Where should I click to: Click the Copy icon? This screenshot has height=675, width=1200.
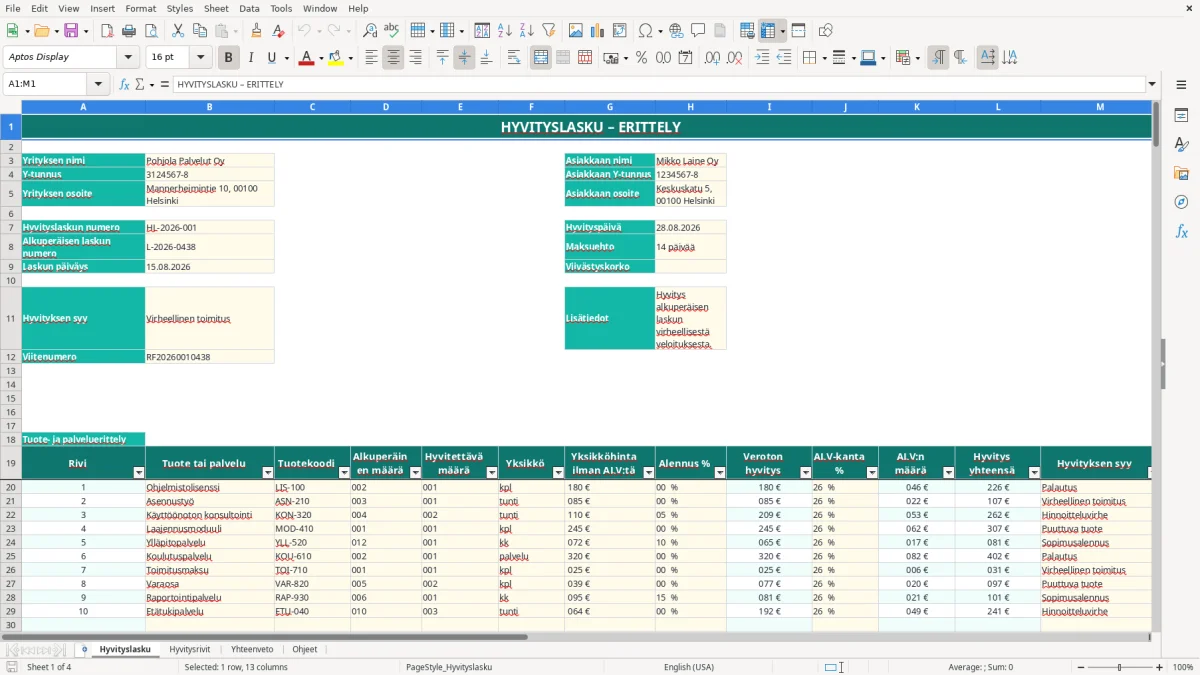click(200, 31)
